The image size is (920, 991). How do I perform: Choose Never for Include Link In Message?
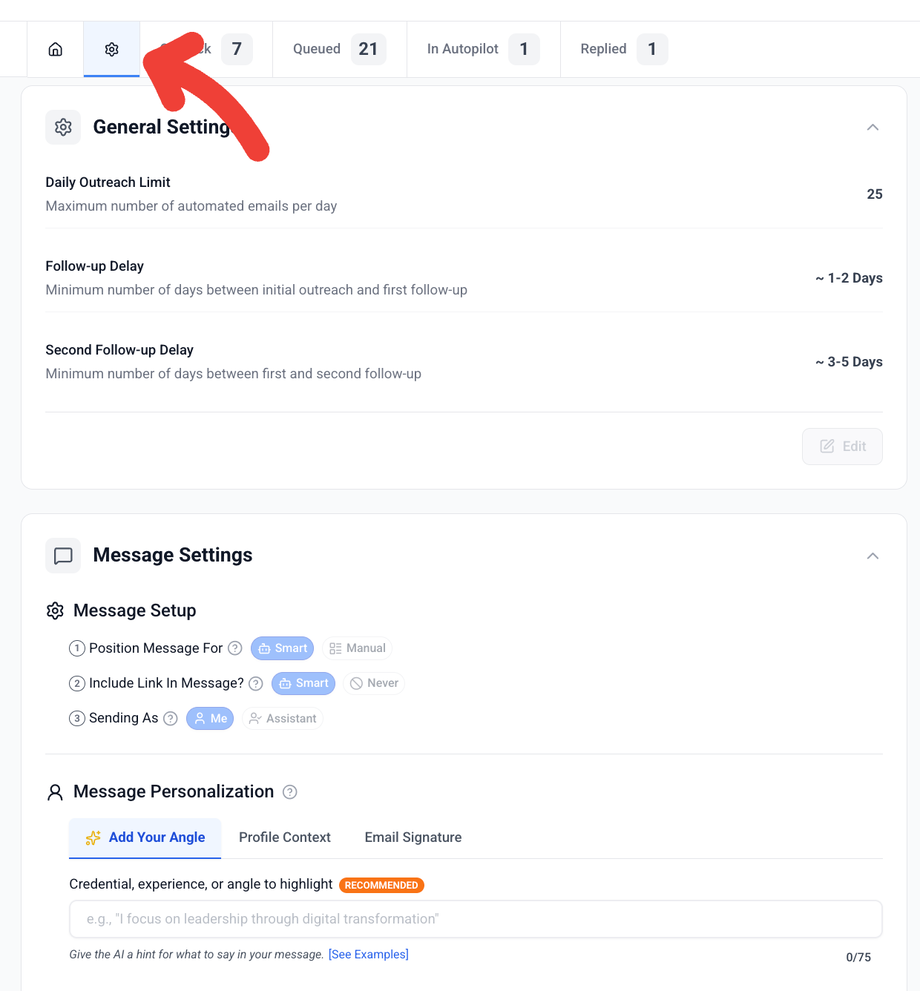[x=374, y=684]
